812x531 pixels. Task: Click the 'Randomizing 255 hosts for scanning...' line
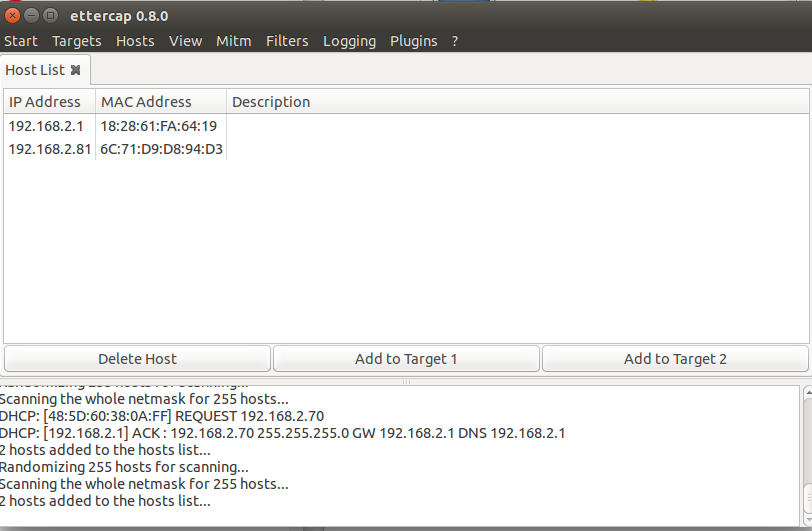coord(124,467)
